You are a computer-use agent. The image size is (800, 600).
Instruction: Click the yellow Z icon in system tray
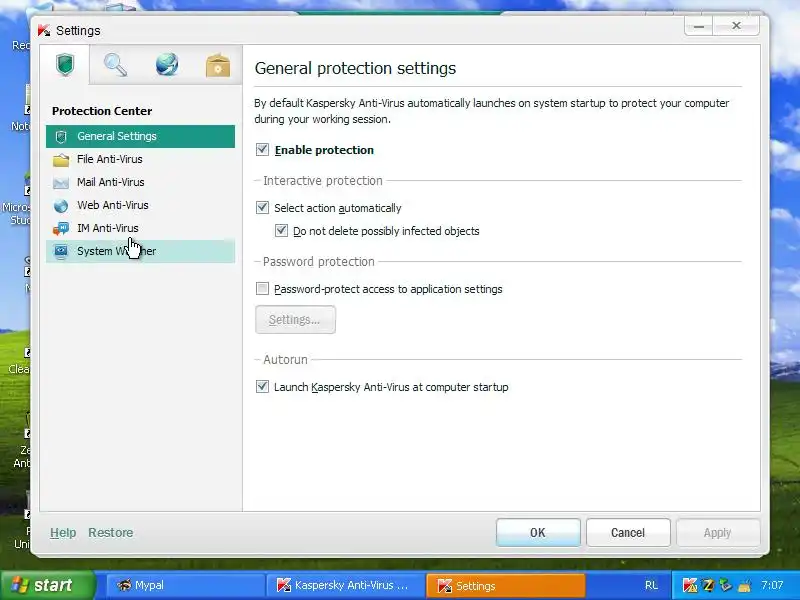click(x=708, y=585)
